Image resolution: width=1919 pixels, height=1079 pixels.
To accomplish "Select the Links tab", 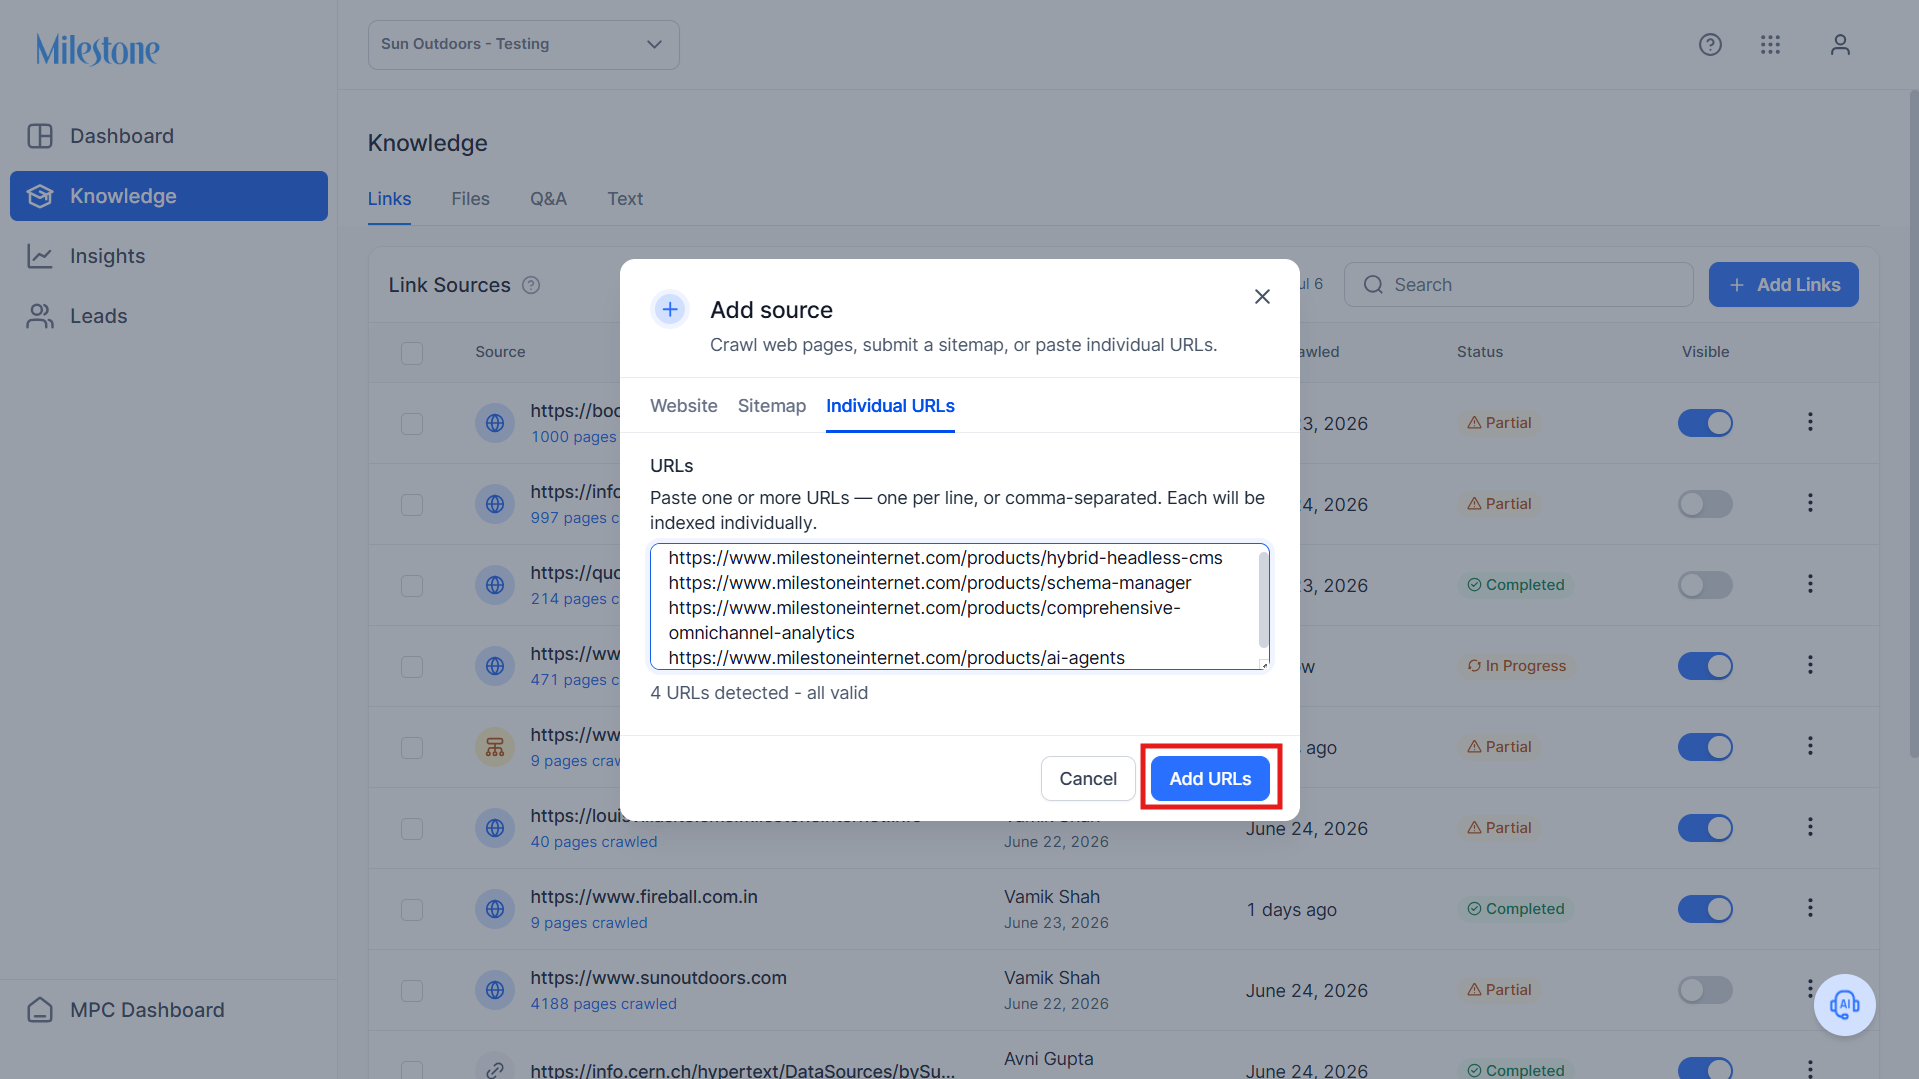I will tap(389, 199).
